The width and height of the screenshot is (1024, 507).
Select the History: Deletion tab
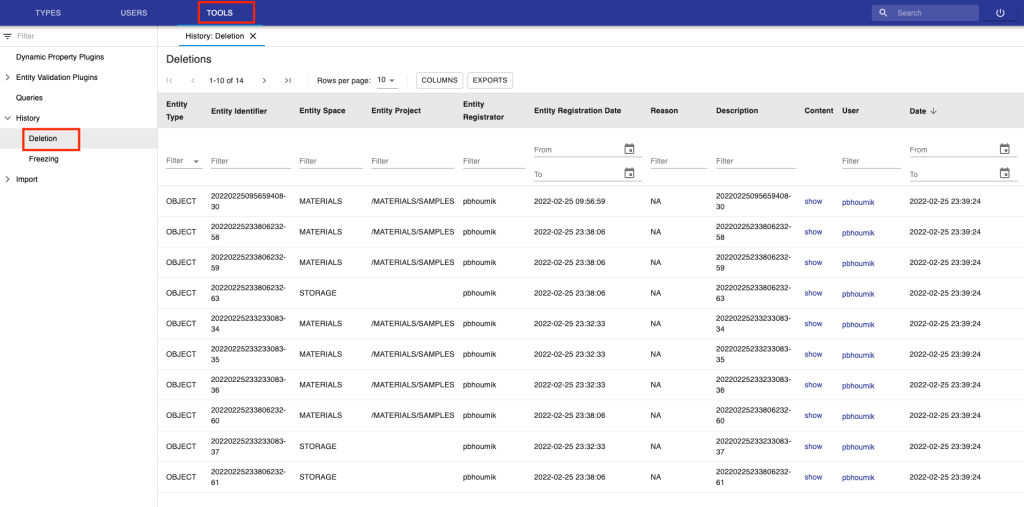pyautogui.click(x=214, y=36)
